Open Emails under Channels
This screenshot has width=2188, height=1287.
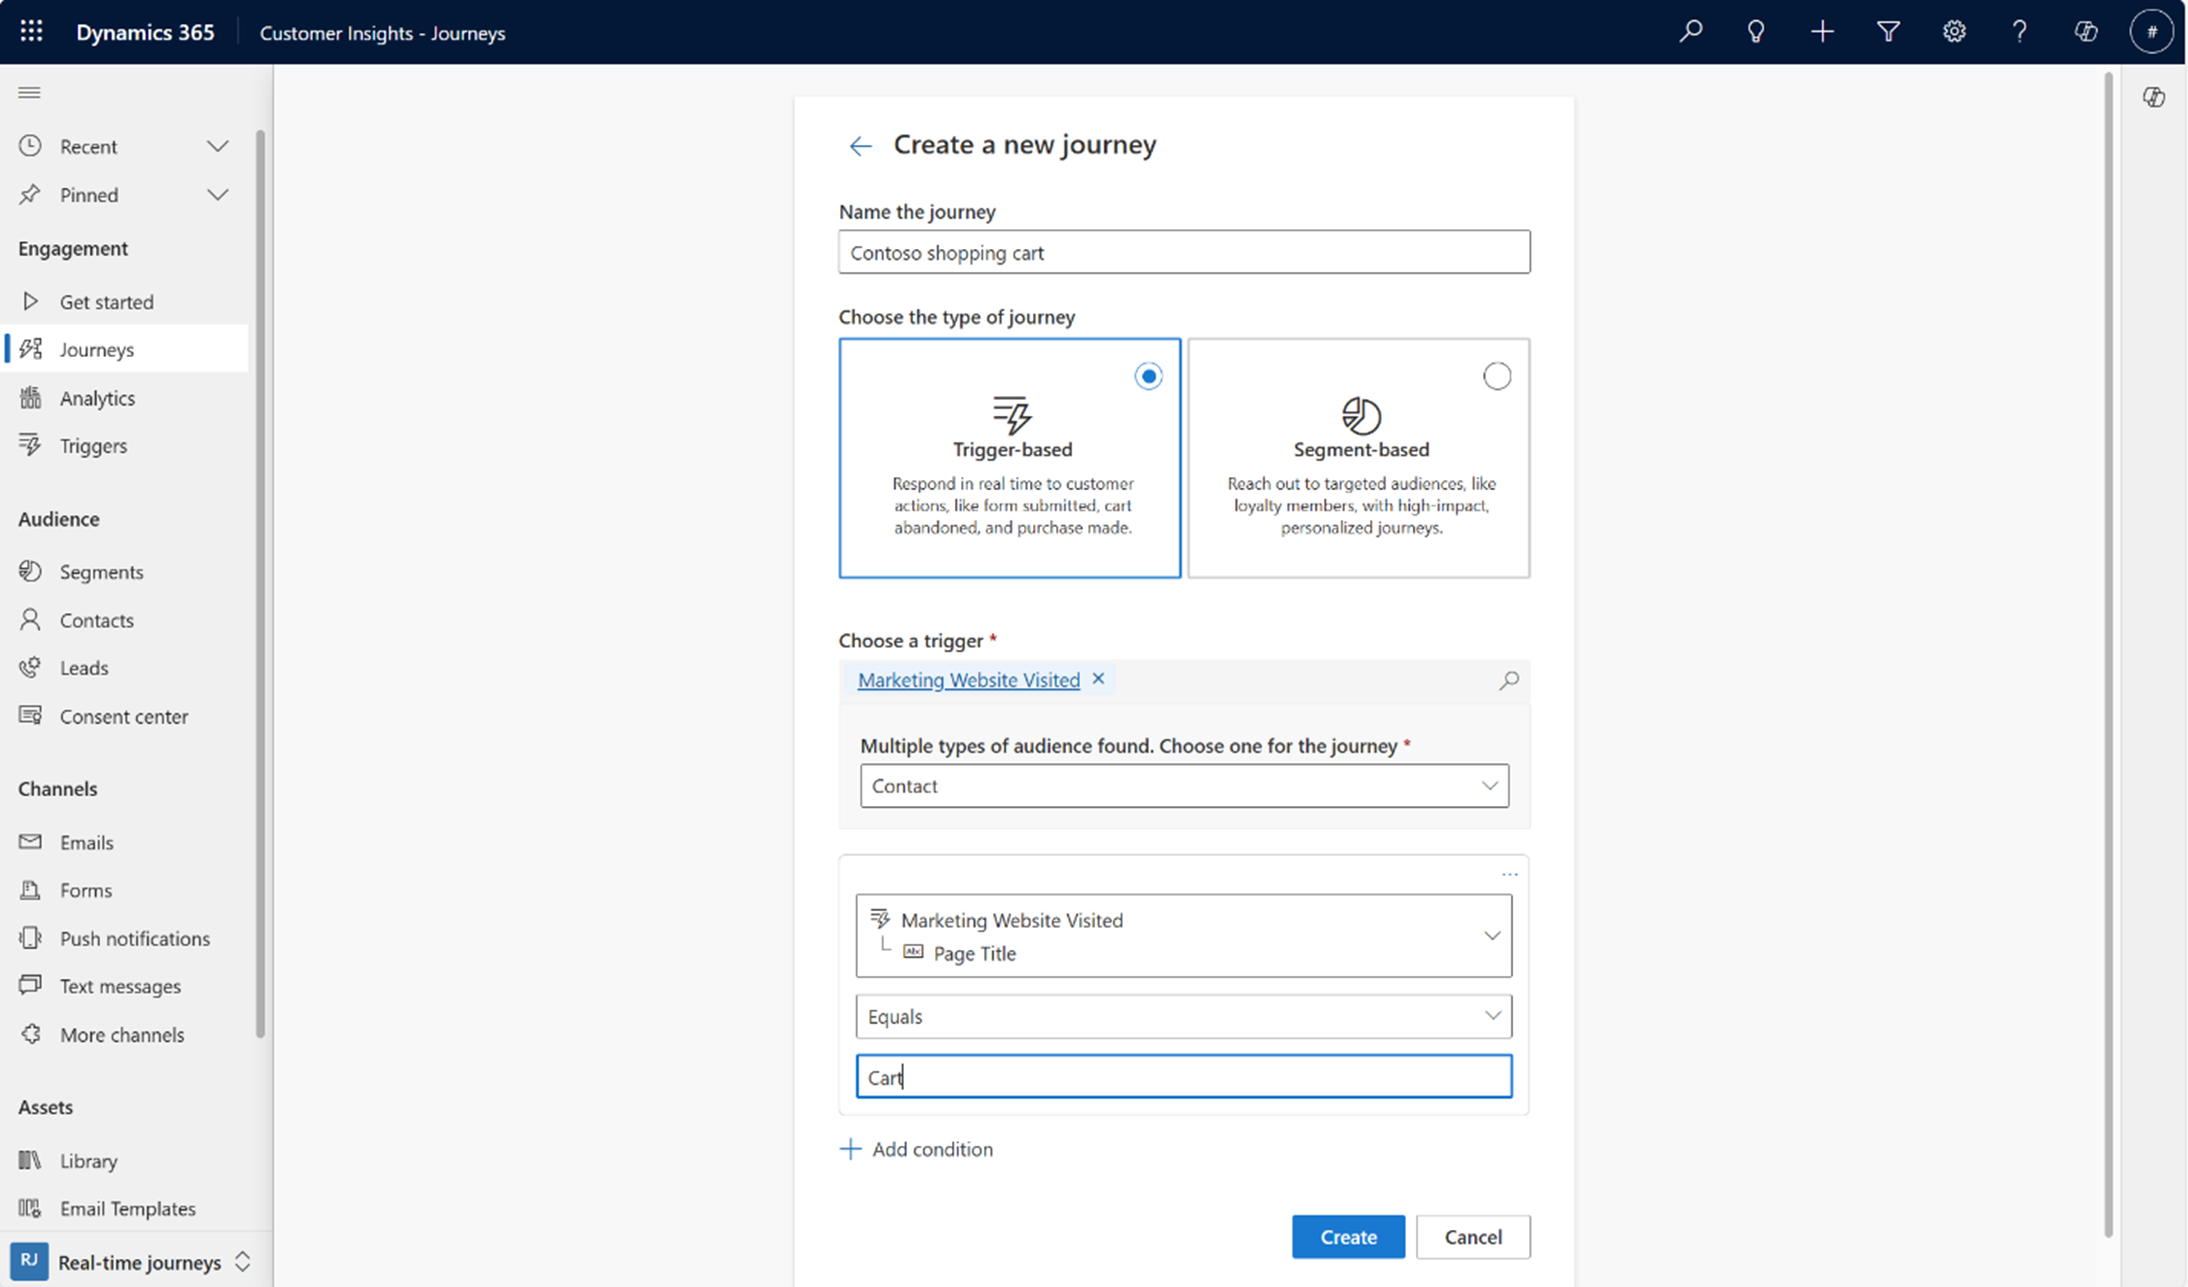[x=86, y=843]
